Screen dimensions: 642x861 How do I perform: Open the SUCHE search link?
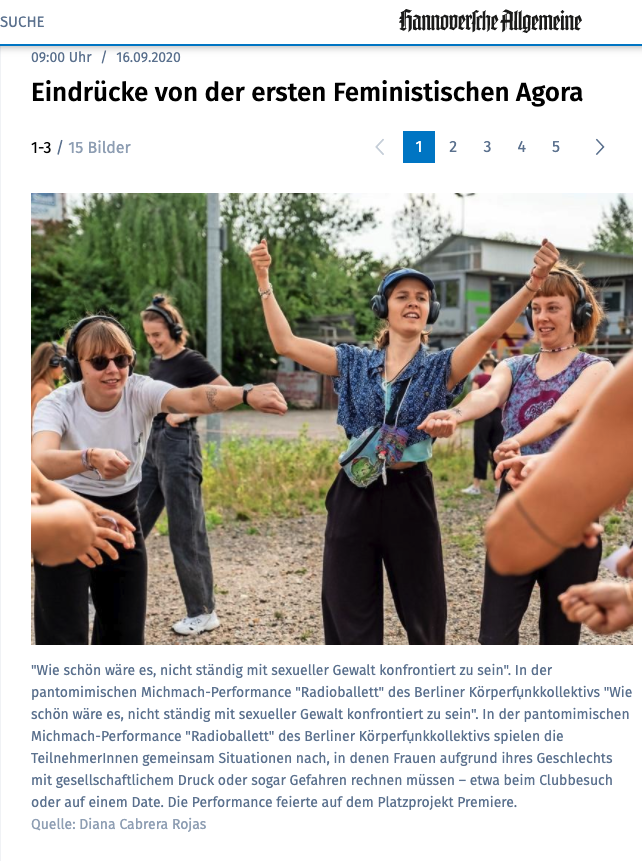pos(22,22)
